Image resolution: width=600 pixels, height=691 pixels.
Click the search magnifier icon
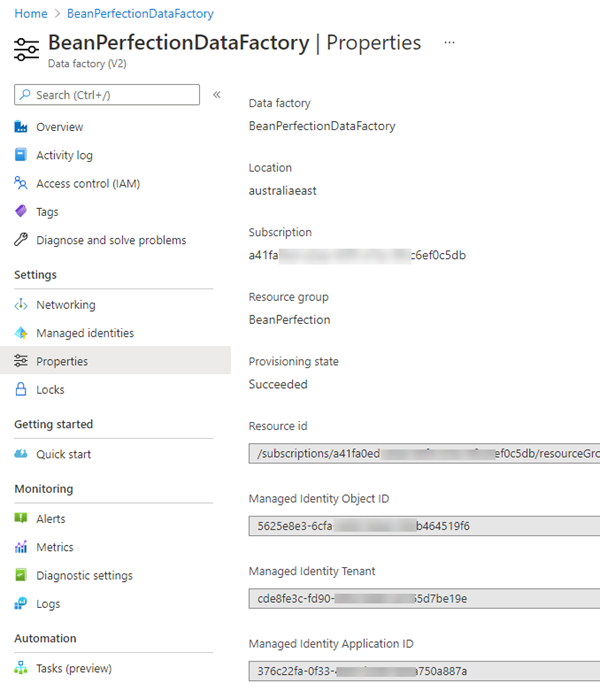click(x=25, y=94)
